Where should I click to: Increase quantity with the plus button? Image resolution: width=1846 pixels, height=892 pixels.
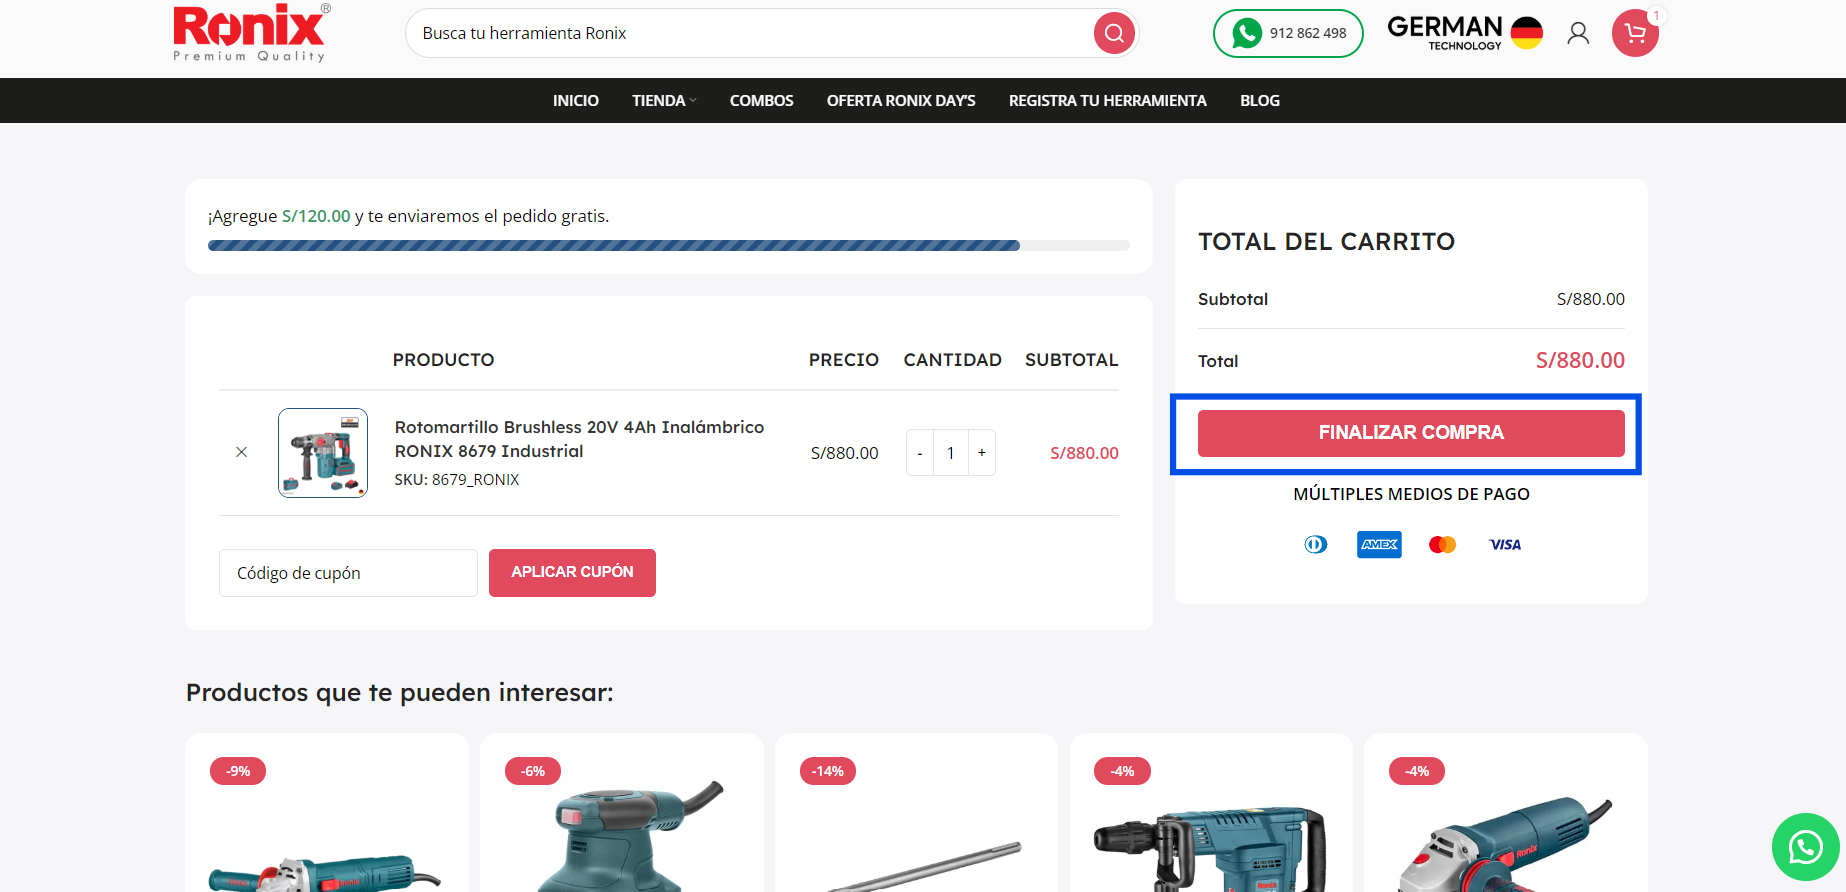982,453
